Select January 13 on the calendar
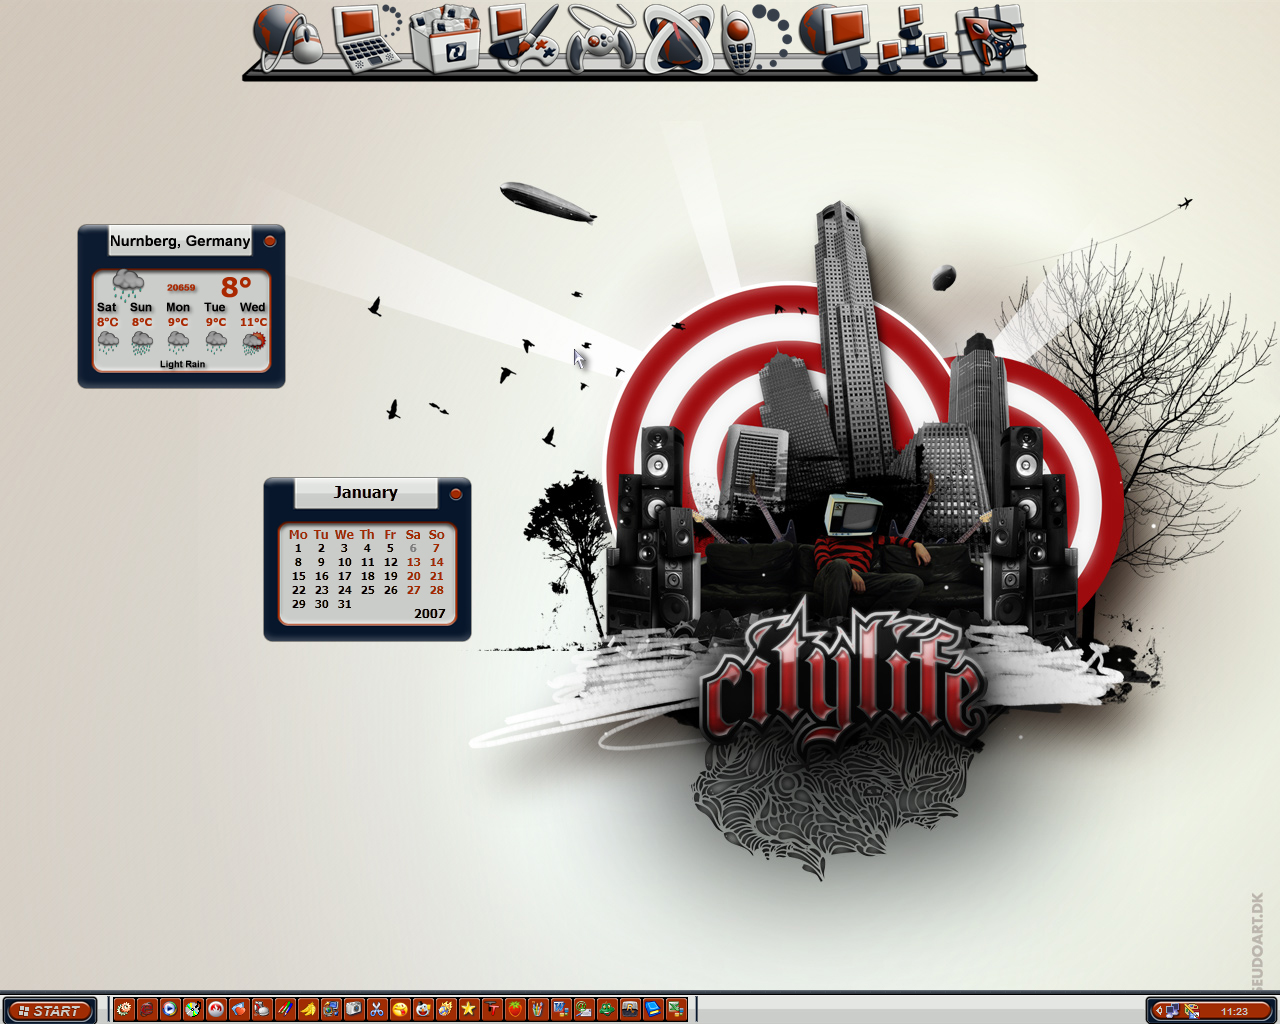Screen dimensions: 1280x1024 pos(413,562)
